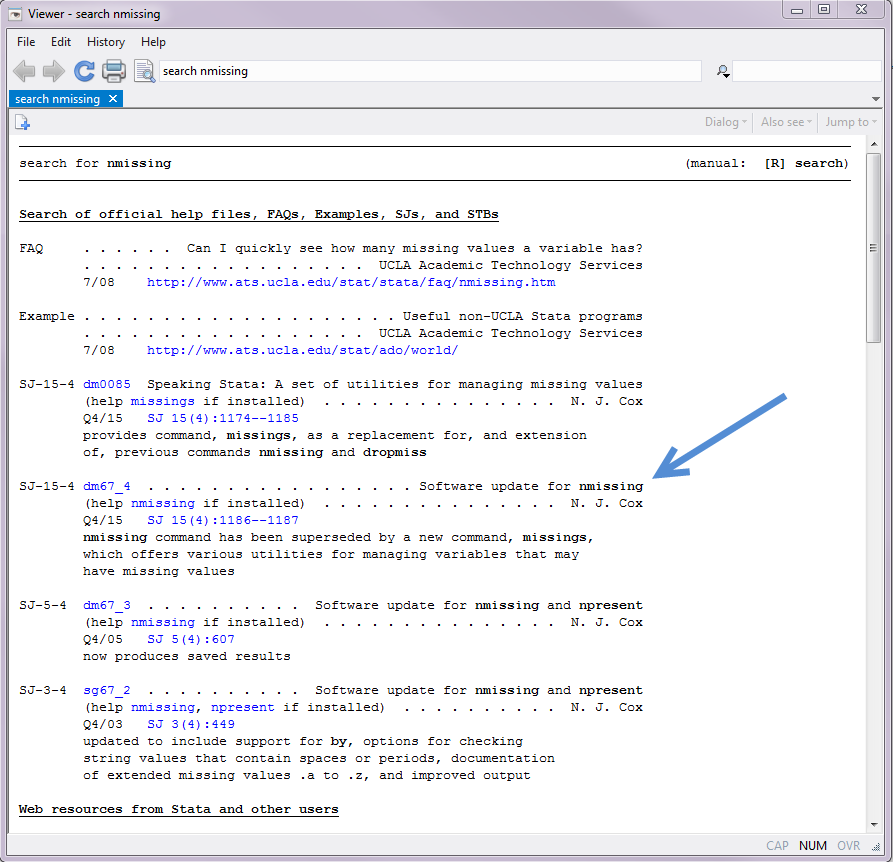This screenshot has width=893, height=862.
Task: Click the CAP status indicator
Action: 777,846
